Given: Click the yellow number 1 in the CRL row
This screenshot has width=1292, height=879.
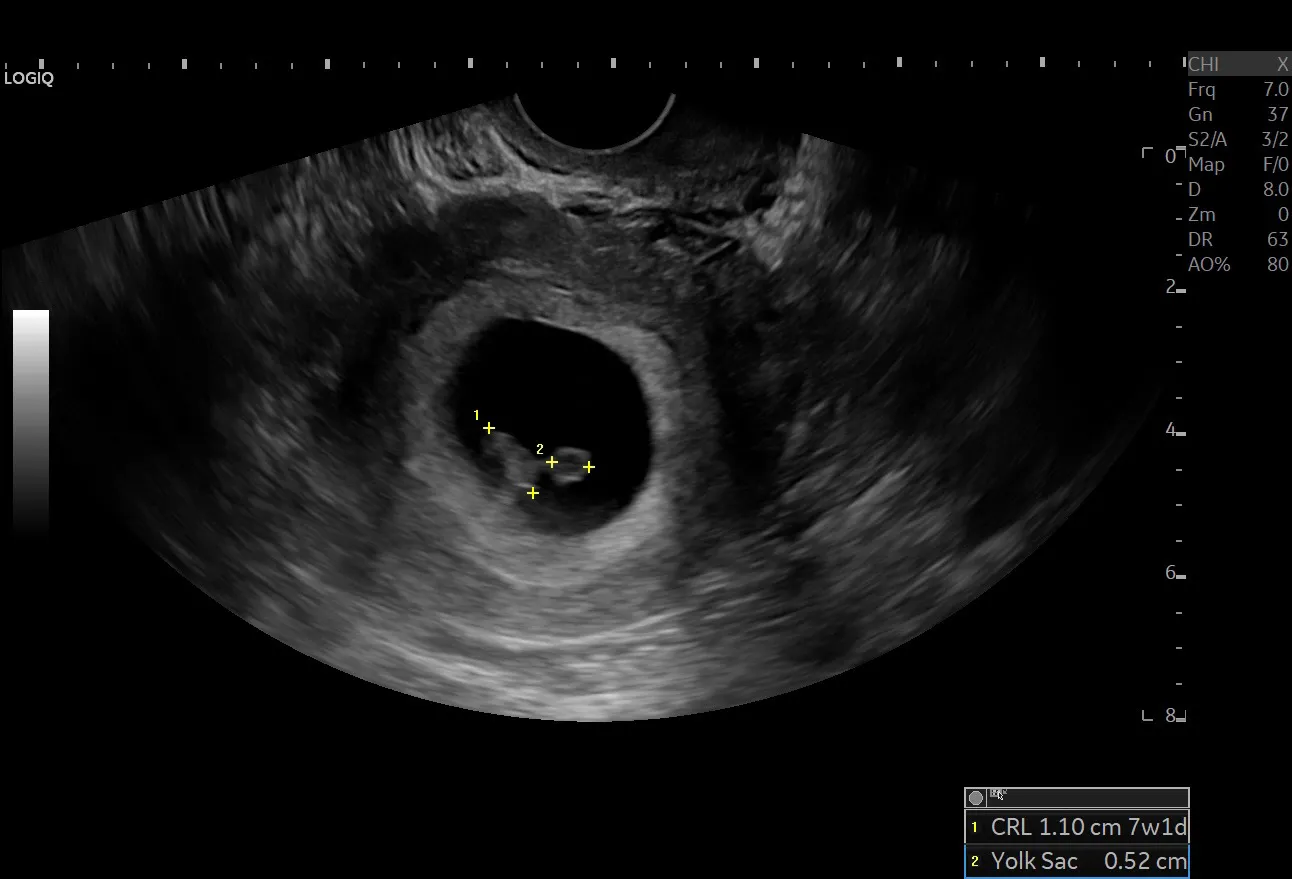Looking at the screenshot, I should [x=975, y=828].
